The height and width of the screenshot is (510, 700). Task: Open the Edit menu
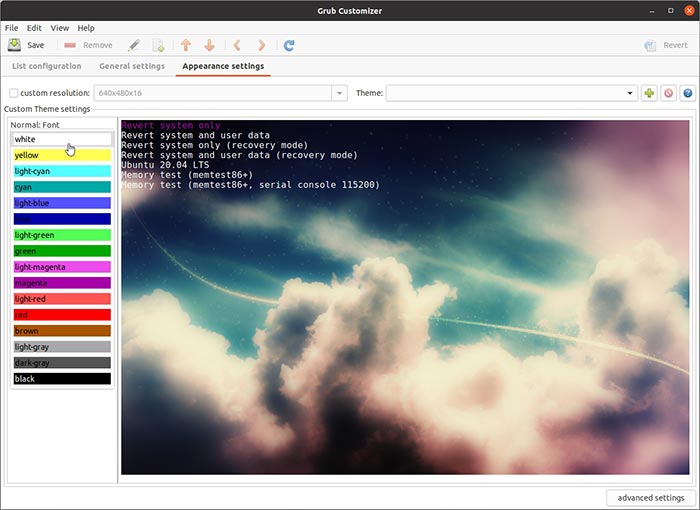tap(34, 28)
